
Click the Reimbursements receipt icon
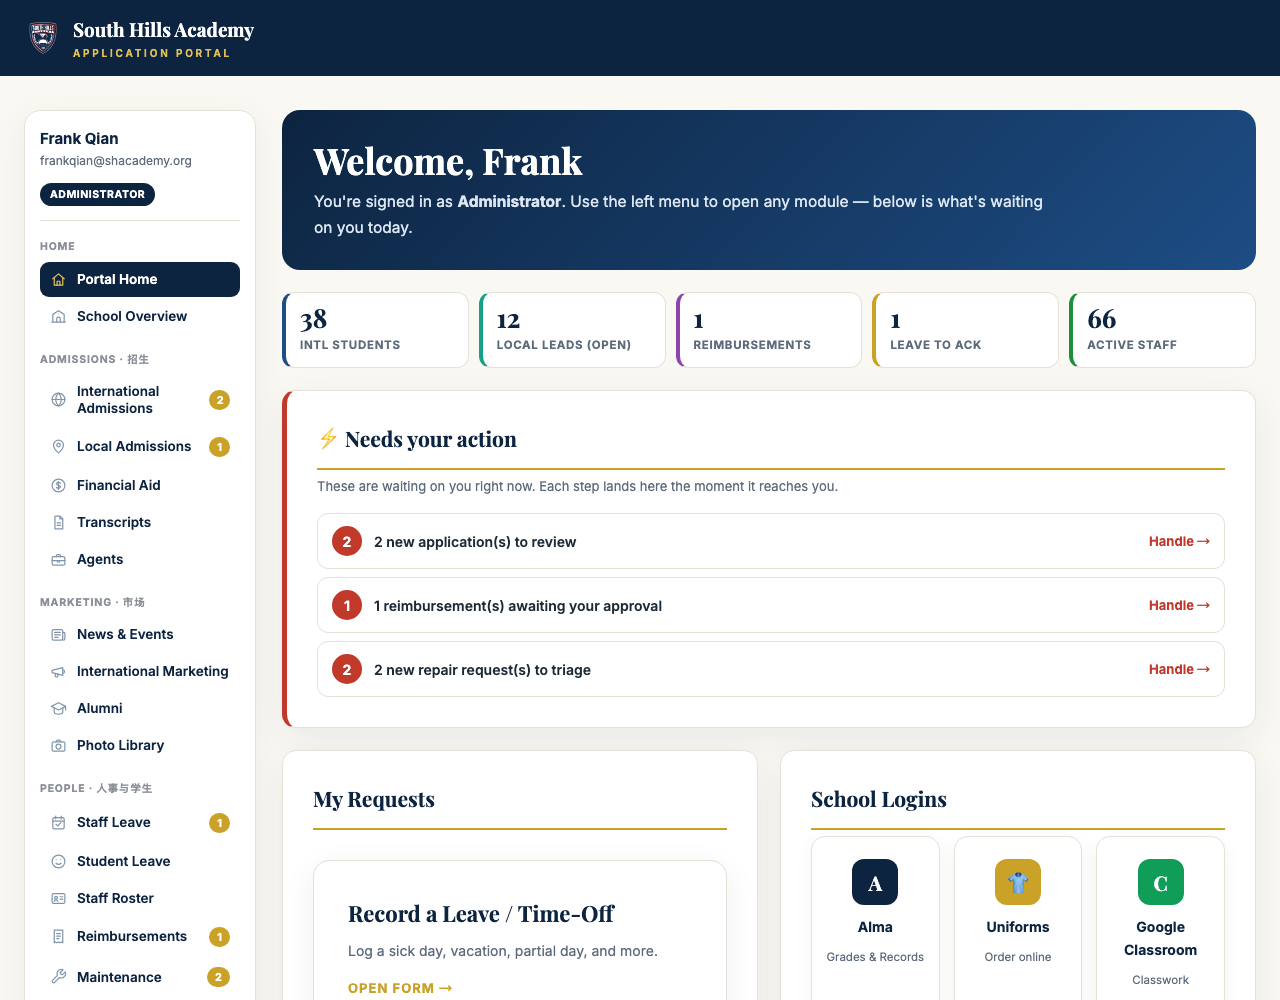pos(58,937)
